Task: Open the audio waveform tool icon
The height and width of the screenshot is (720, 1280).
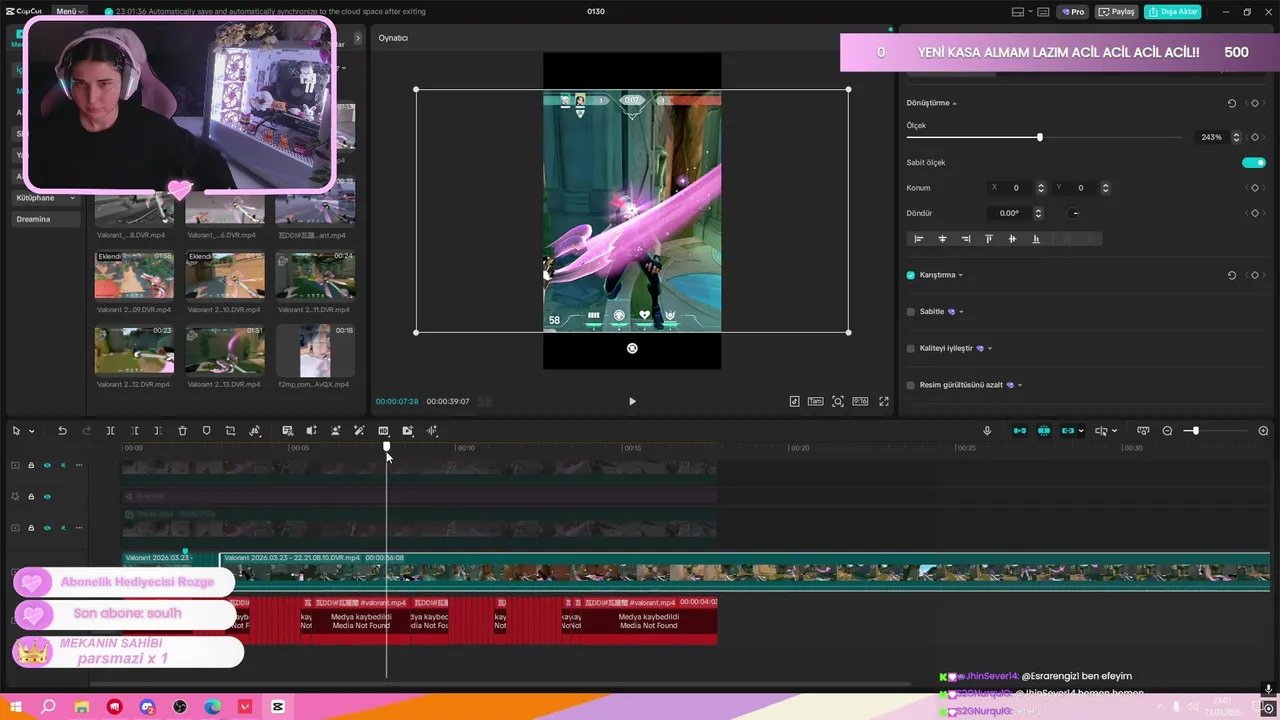Action: coord(432,431)
